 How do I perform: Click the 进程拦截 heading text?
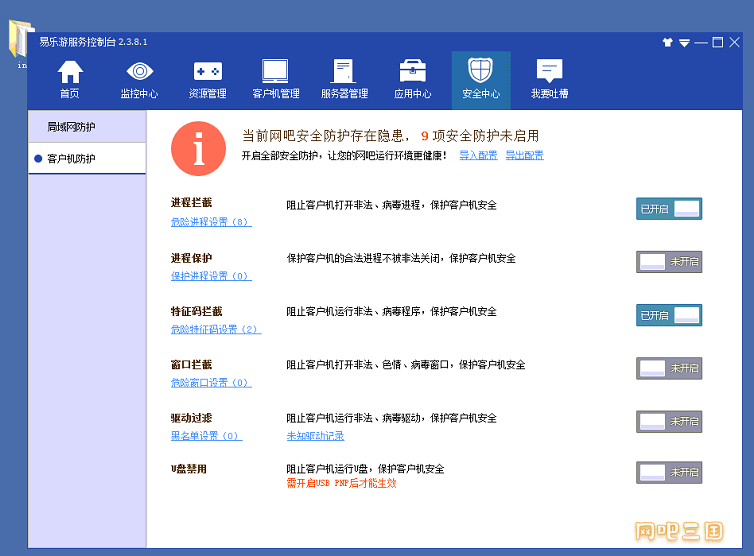pos(191,202)
